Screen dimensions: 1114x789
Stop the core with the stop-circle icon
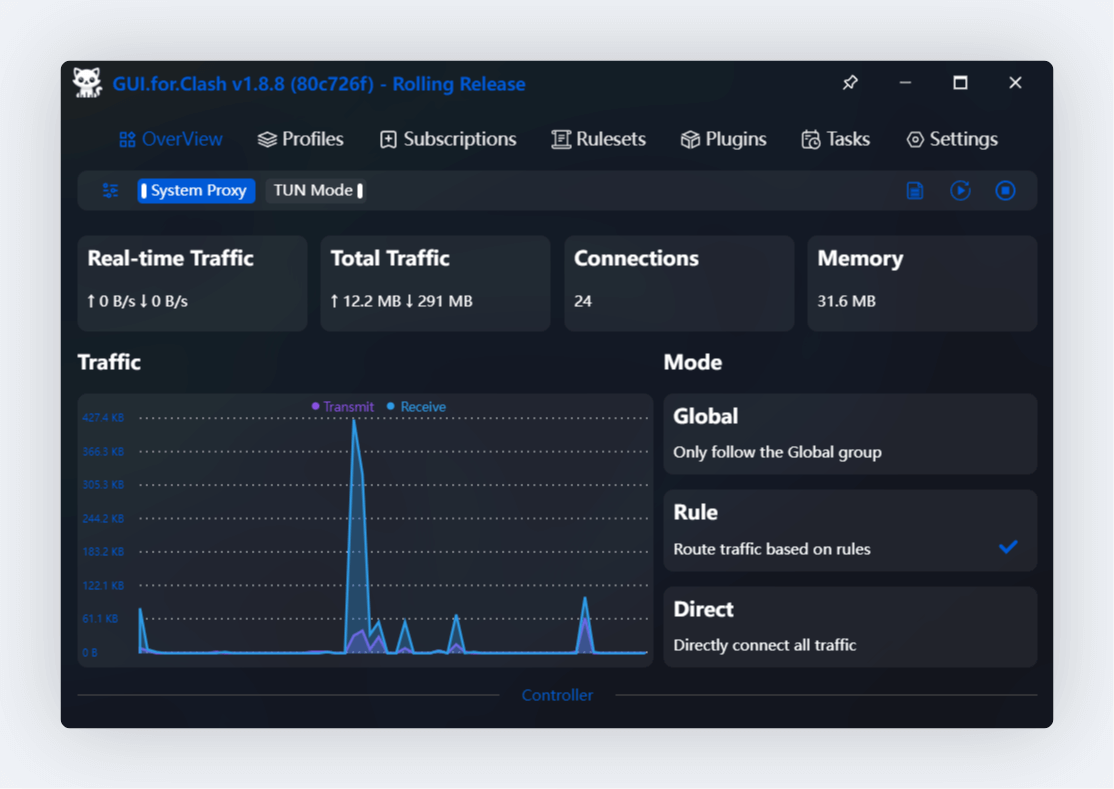click(x=1005, y=190)
